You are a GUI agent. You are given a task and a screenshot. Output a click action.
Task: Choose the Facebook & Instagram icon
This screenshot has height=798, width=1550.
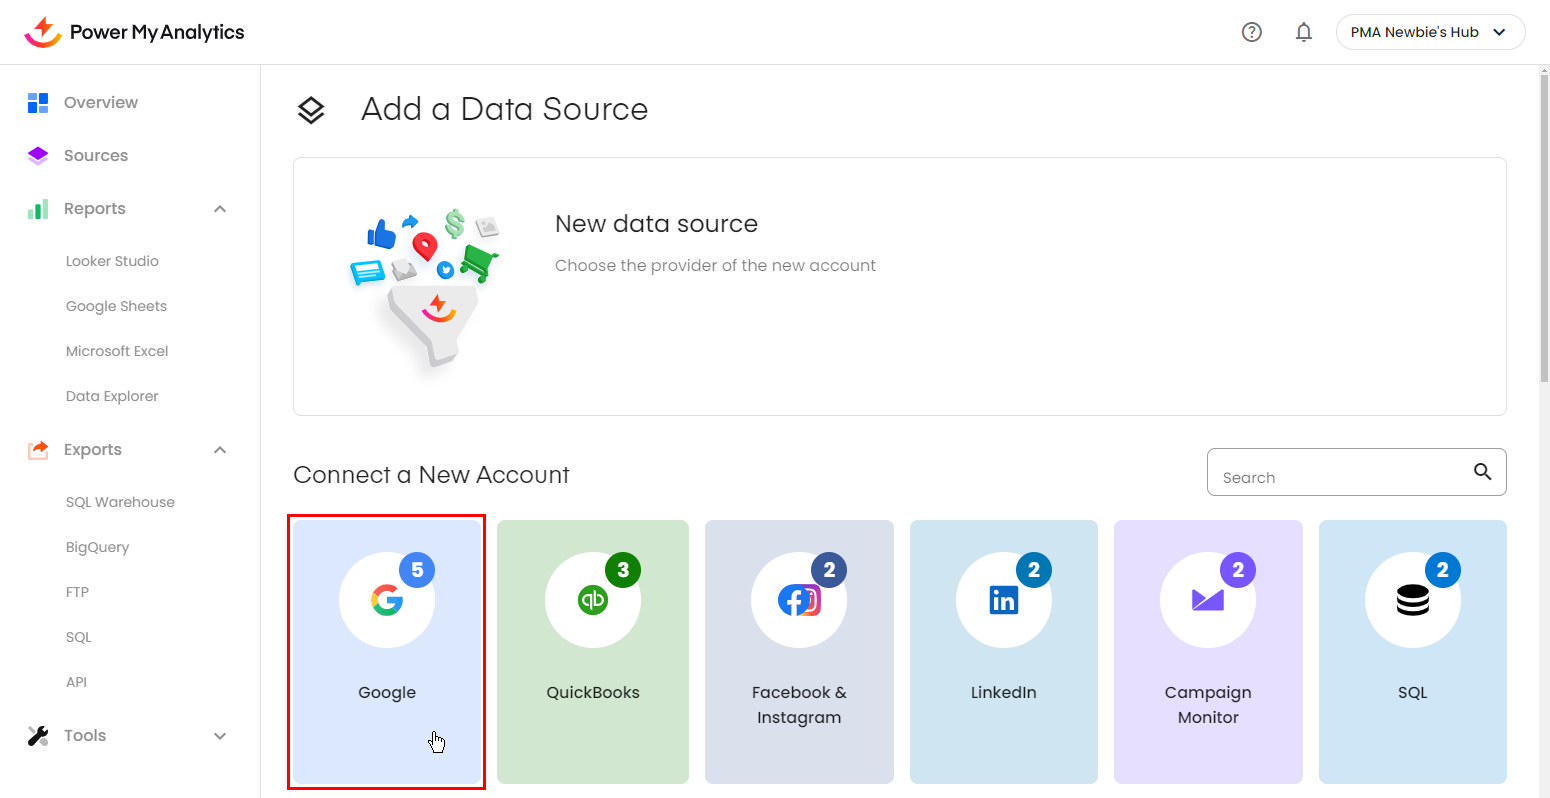(x=799, y=600)
